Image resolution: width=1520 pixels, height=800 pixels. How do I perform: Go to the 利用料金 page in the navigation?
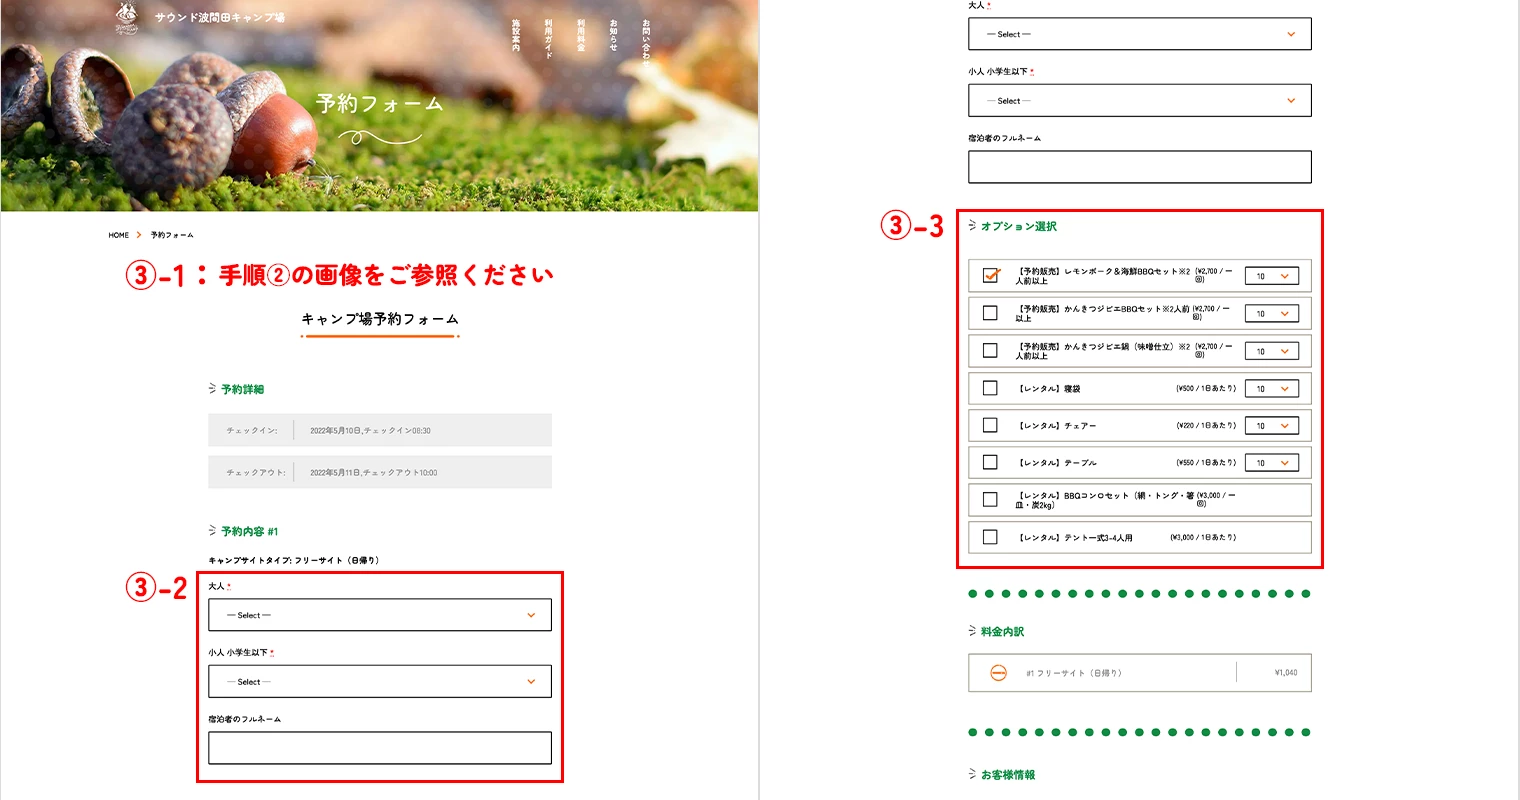tap(581, 35)
